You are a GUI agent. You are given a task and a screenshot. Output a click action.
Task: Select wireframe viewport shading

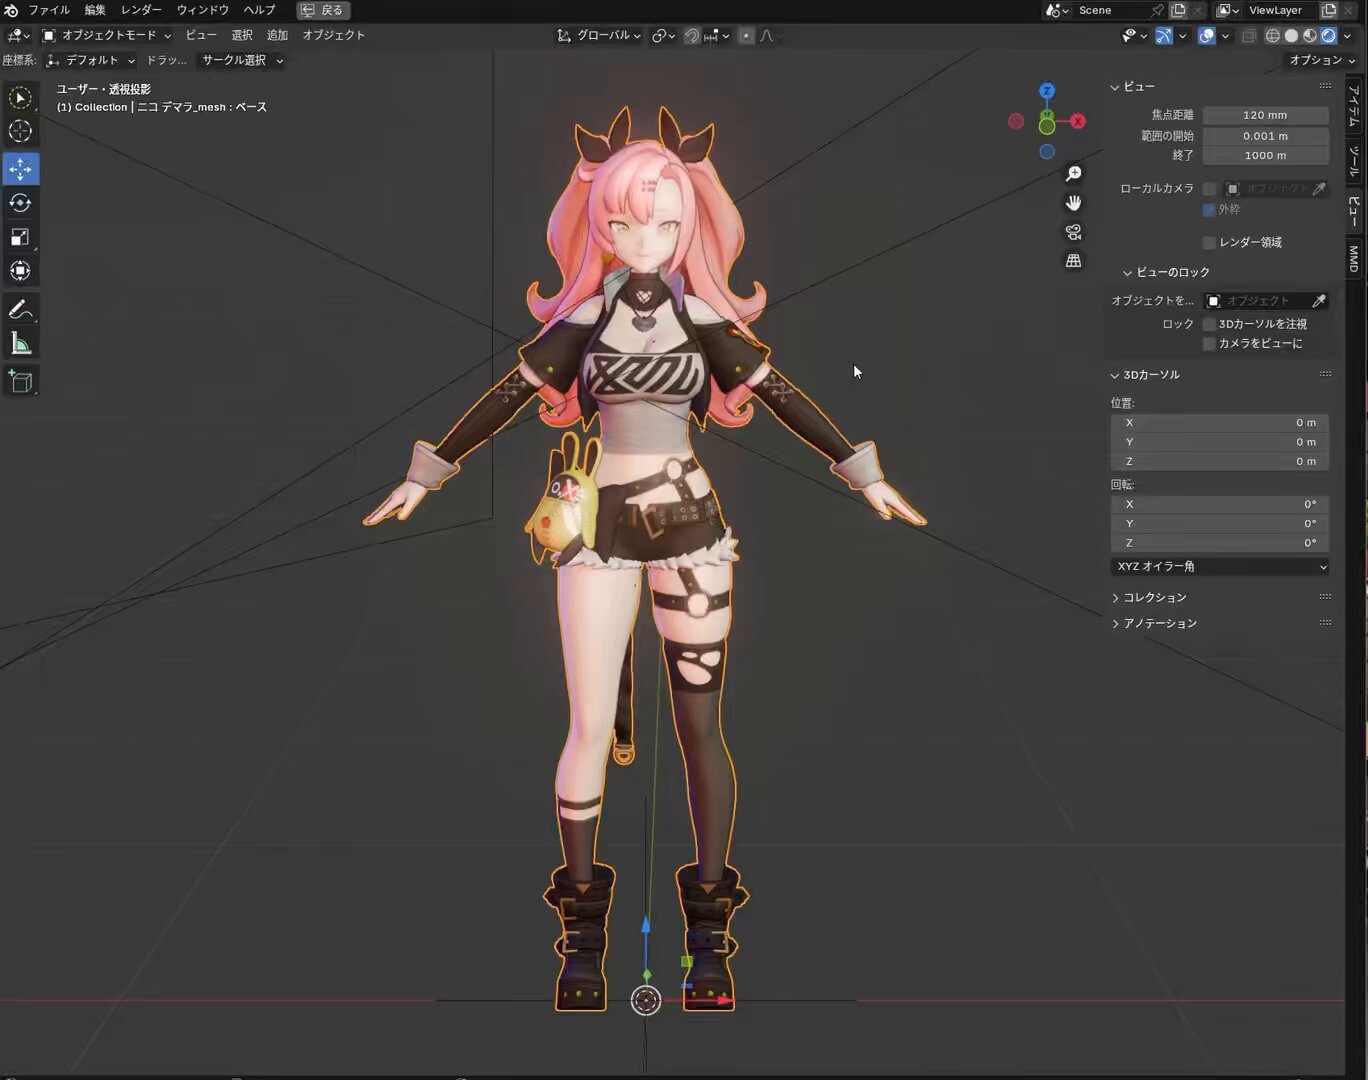1272,35
